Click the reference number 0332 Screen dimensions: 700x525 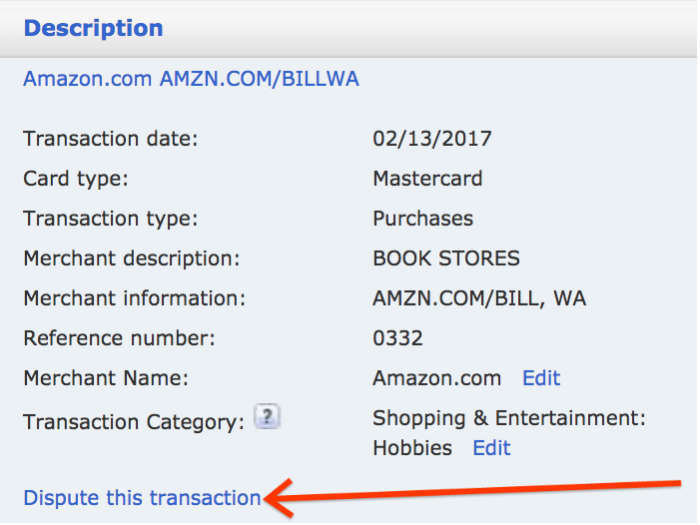398,338
